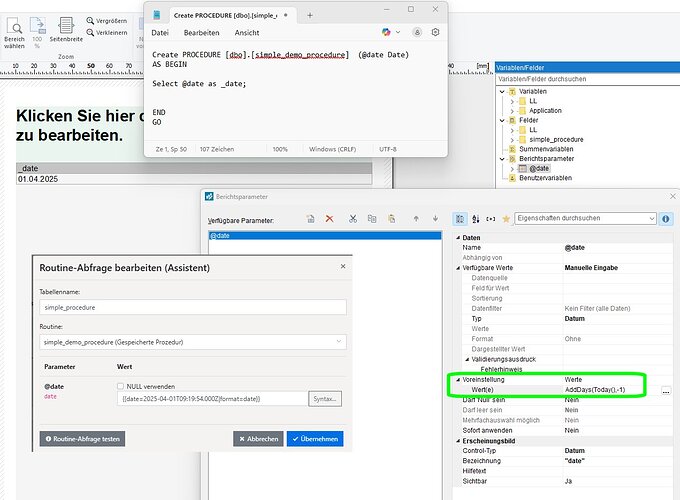Collapse Erscheinungsbild property group
Image resolution: width=680 pixels, height=500 pixels.
click(x=458, y=441)
